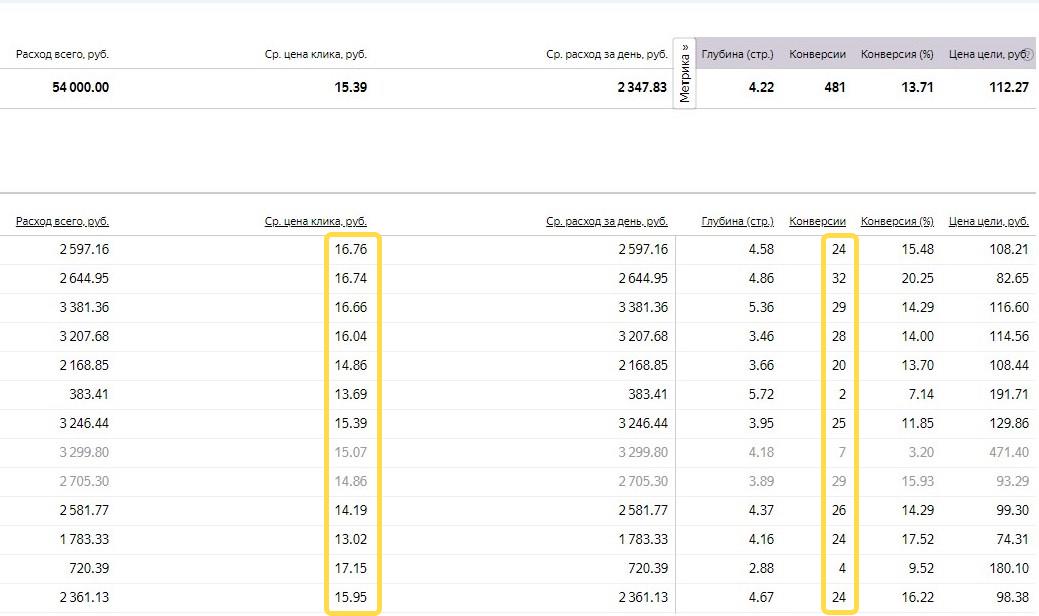Screen dimensions: 1039x616
Task: Sort by 'Ср. расход за день, руб.' column
Action: click(x=607, y=222)
